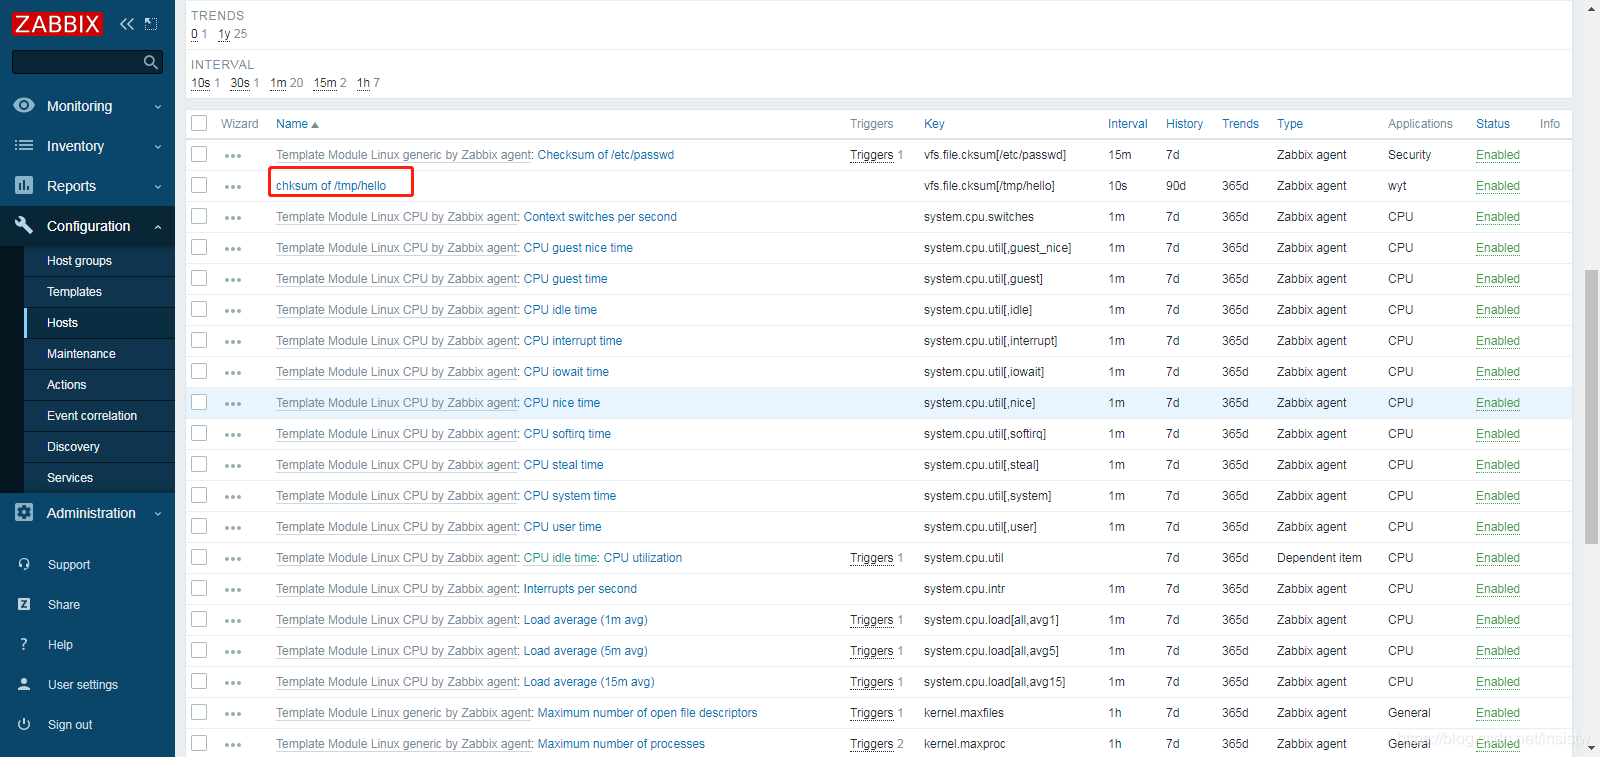Check the CPU softirq time row
The image size is (1600, 757).
click(x=199, y=433)
